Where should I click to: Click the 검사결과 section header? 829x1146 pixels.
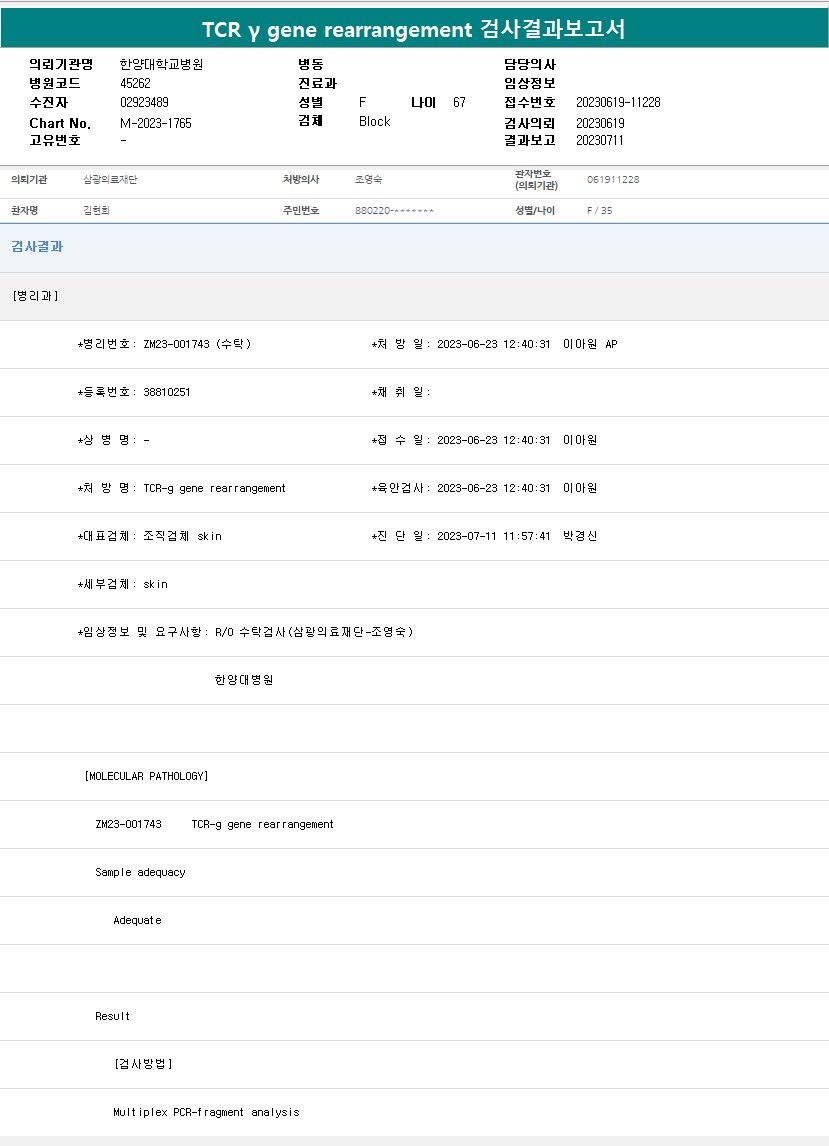[37, 247]
